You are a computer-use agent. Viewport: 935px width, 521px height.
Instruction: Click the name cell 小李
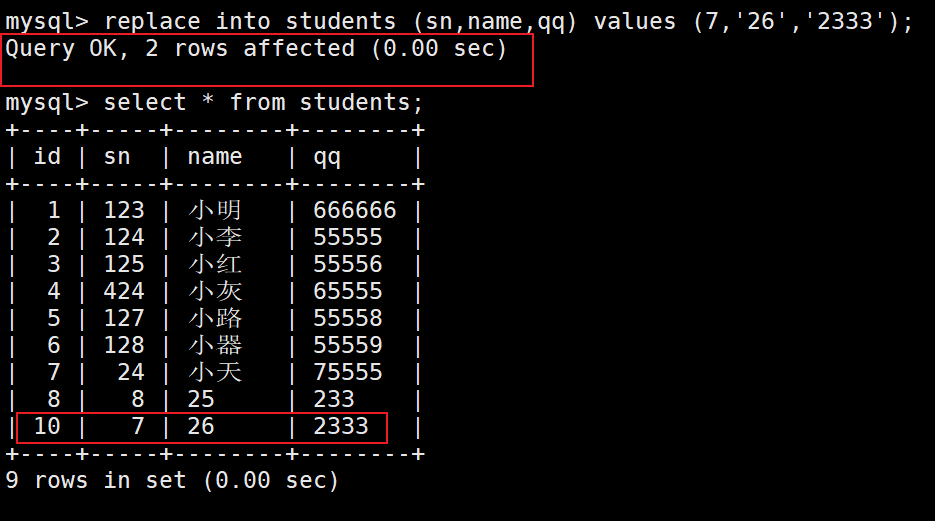215,237
